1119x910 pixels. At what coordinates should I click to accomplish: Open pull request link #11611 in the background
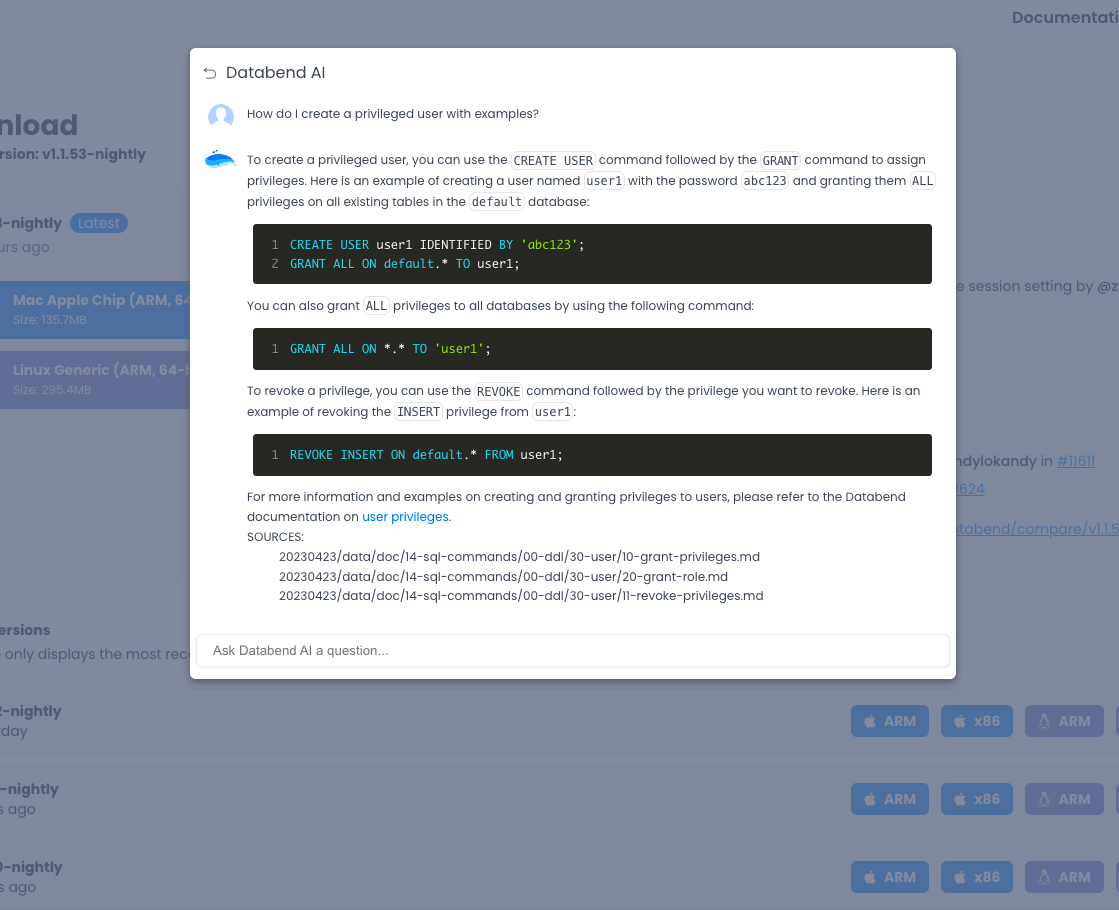pyautogui.click(x=1075, y=461)
